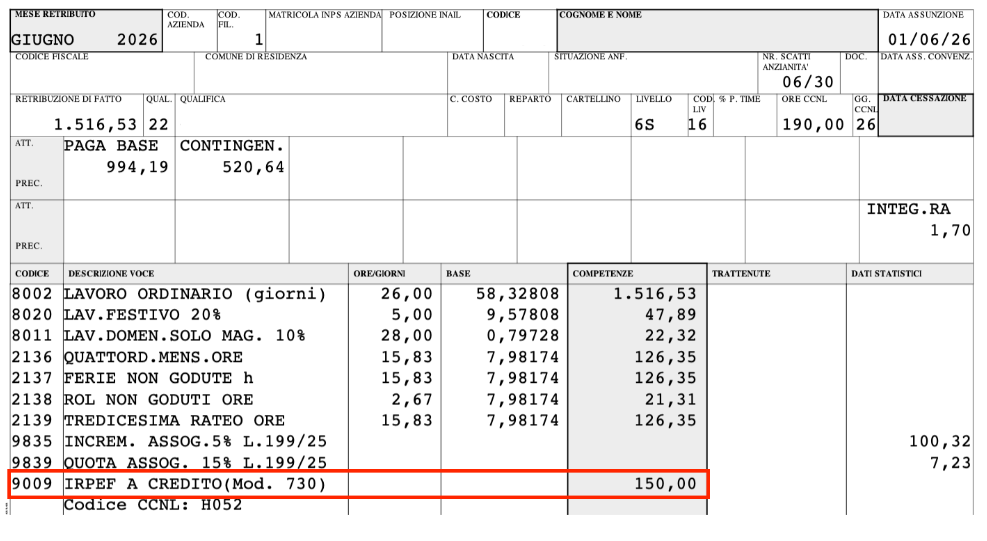Click competenze amount 22,32
The image size is (987, 541).
click(670, 336)
